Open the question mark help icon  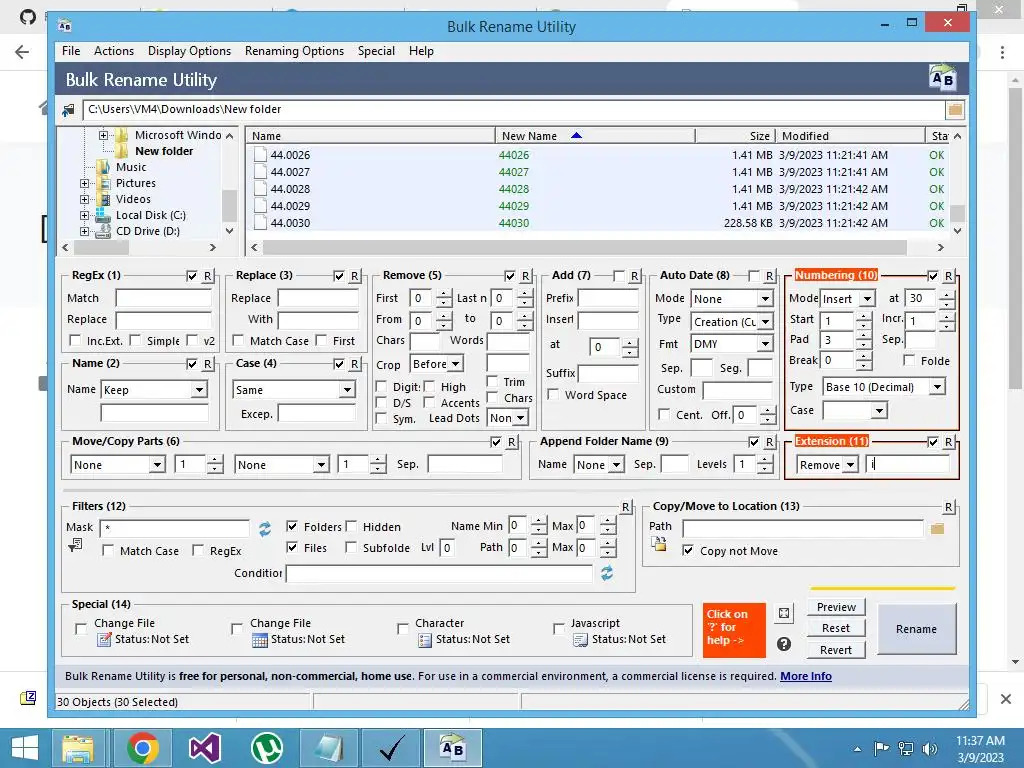point(784,644)
